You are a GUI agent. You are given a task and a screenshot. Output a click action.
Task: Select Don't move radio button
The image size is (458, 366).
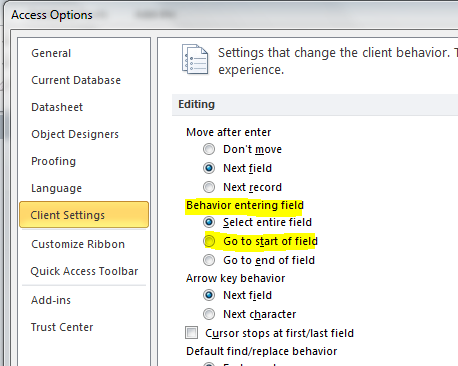[209, 149]
